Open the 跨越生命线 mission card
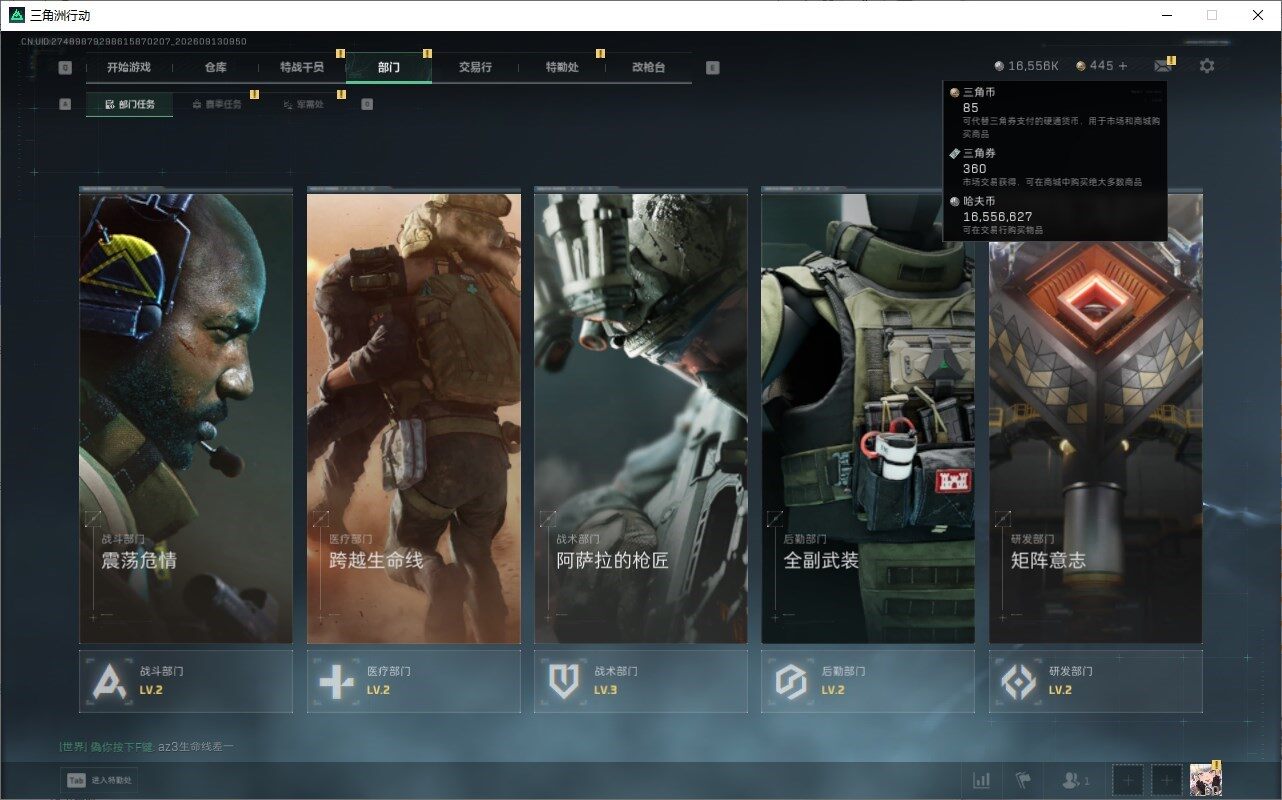The image size is (1282, 800). 414,418
